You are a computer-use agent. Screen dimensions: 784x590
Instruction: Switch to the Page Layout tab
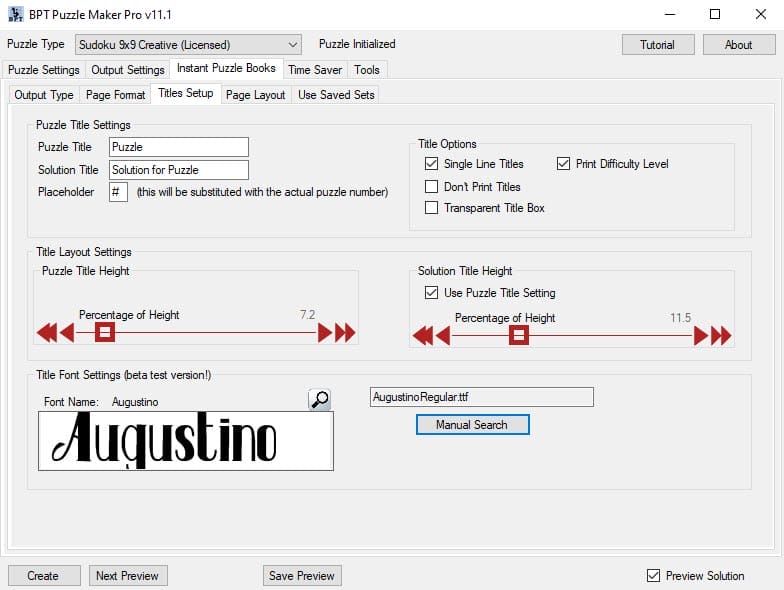(x=255, y=95)
